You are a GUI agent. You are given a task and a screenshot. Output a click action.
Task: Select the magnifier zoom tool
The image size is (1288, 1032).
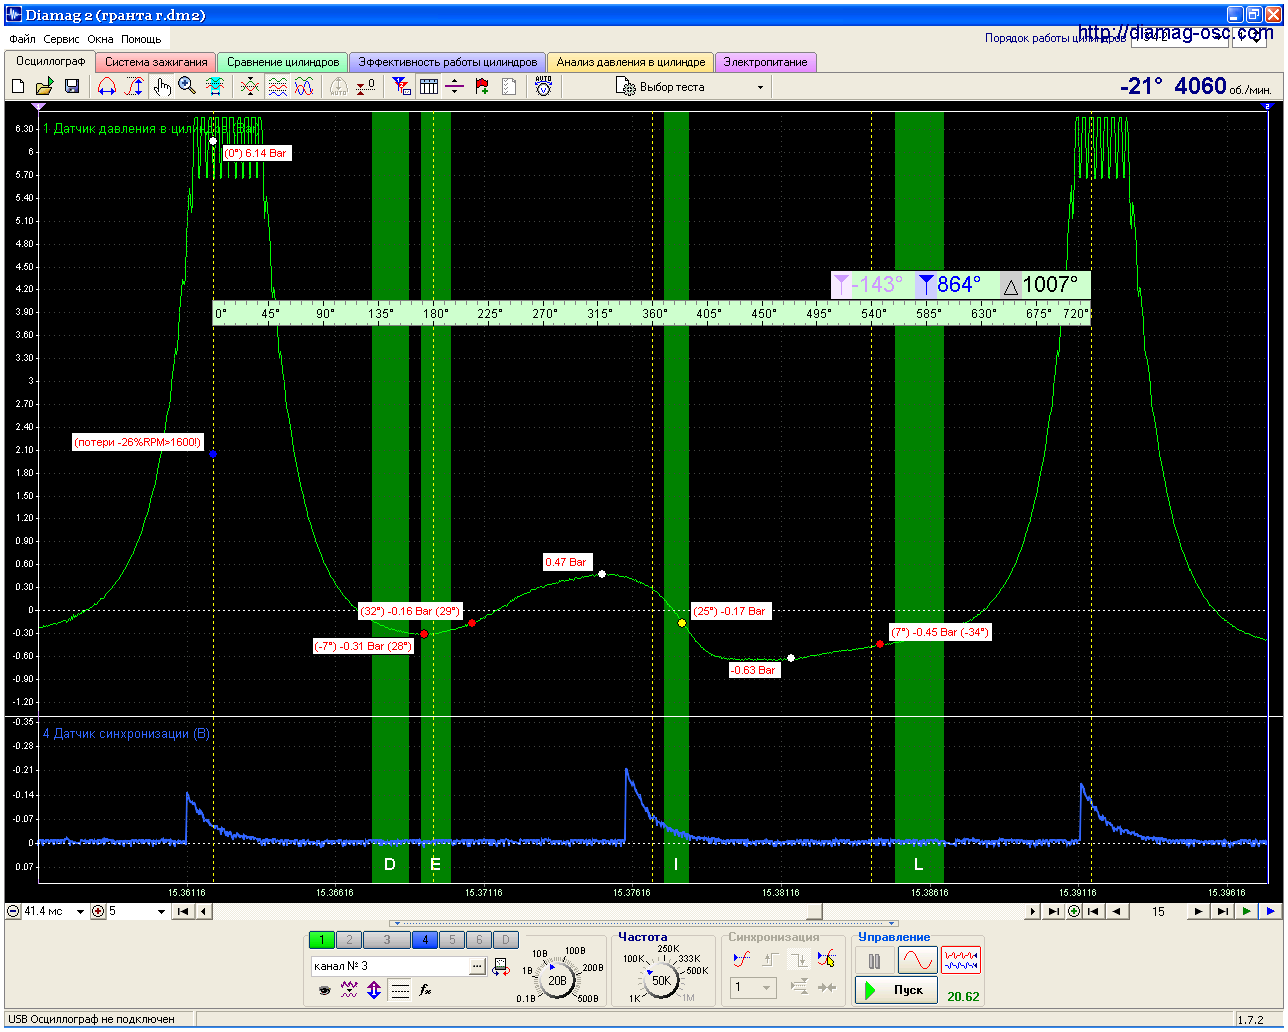[187, 87]
